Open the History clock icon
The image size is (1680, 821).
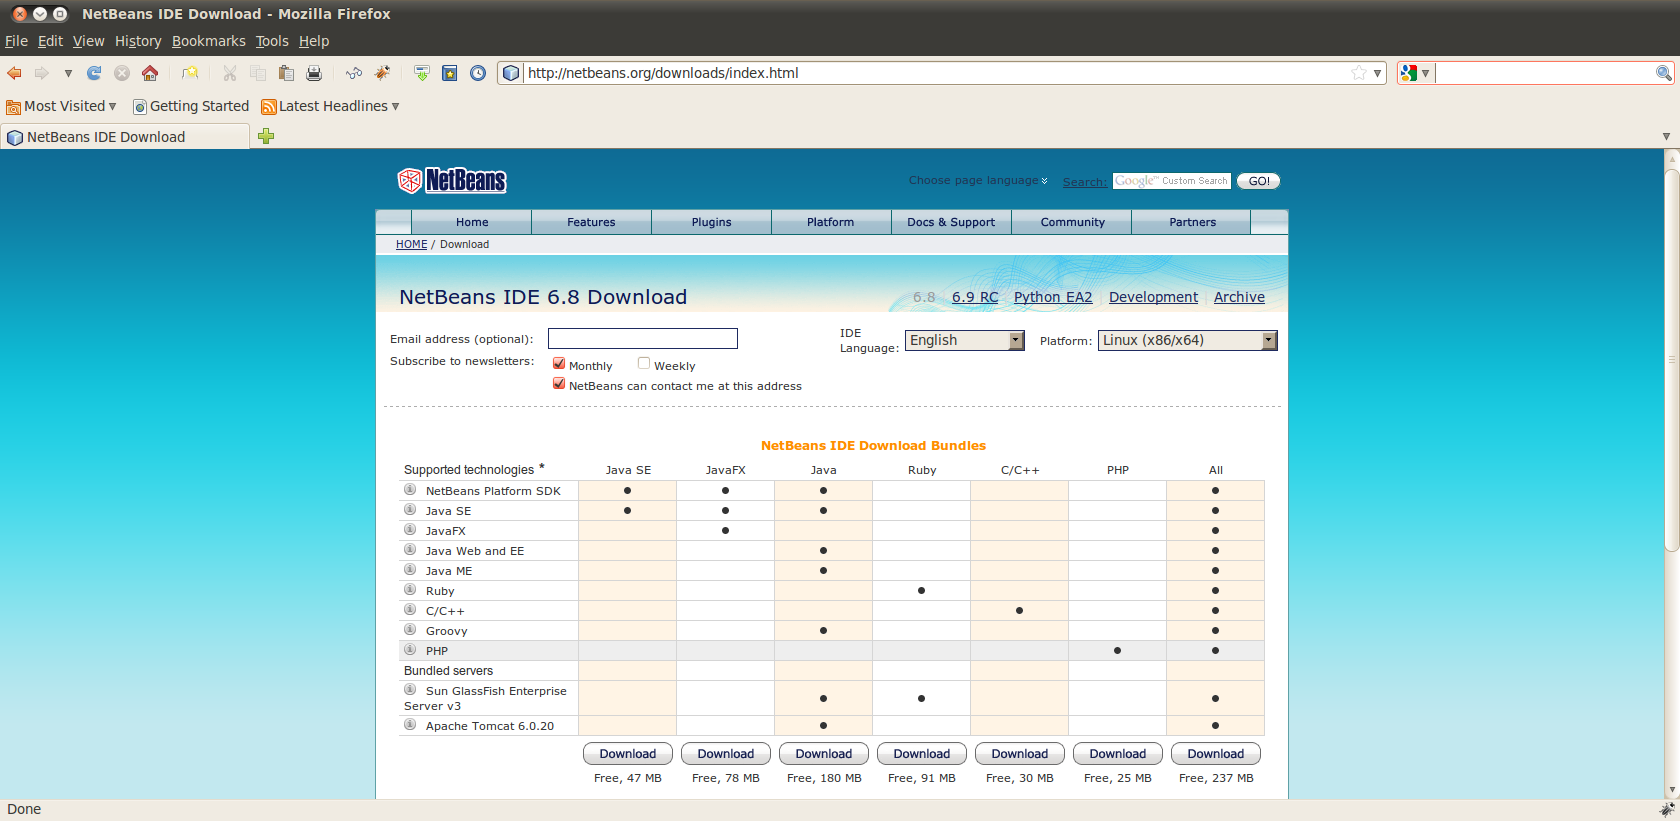point(478,73)
